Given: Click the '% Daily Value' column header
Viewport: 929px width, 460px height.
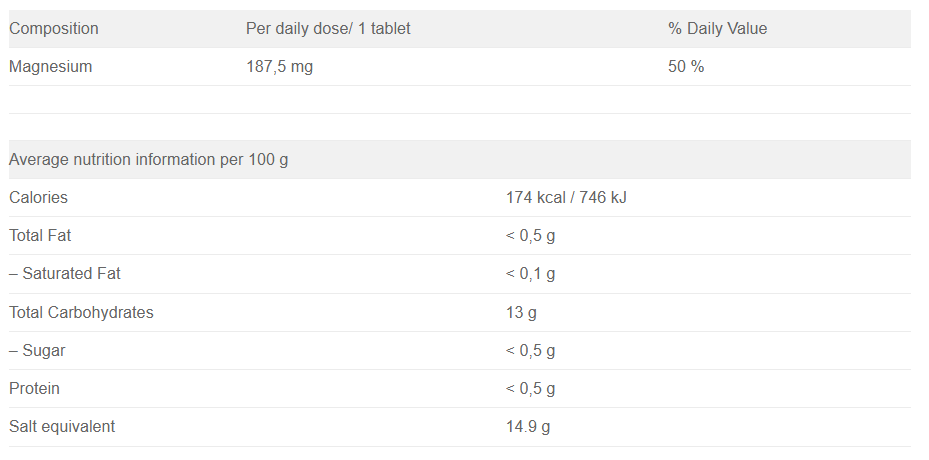Looking at the screenshot, I should (717, 29).
